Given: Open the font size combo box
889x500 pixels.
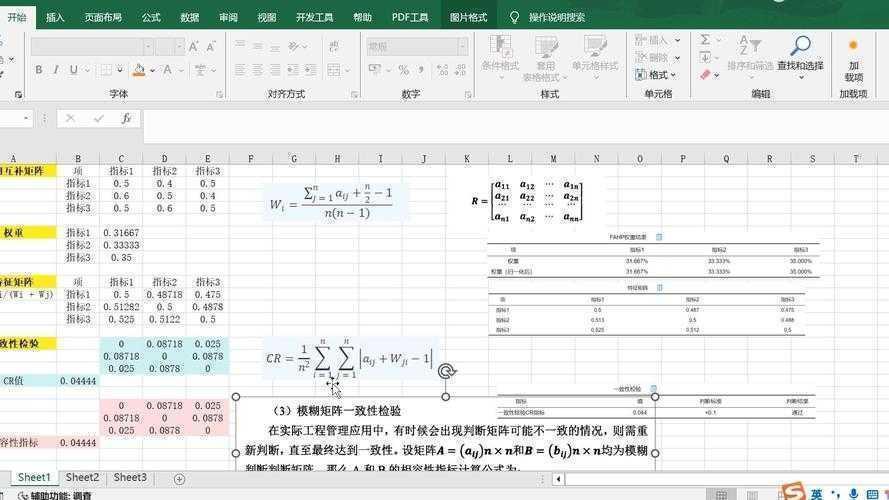Looking at the screenshot, I should click(x=170, y=46).
